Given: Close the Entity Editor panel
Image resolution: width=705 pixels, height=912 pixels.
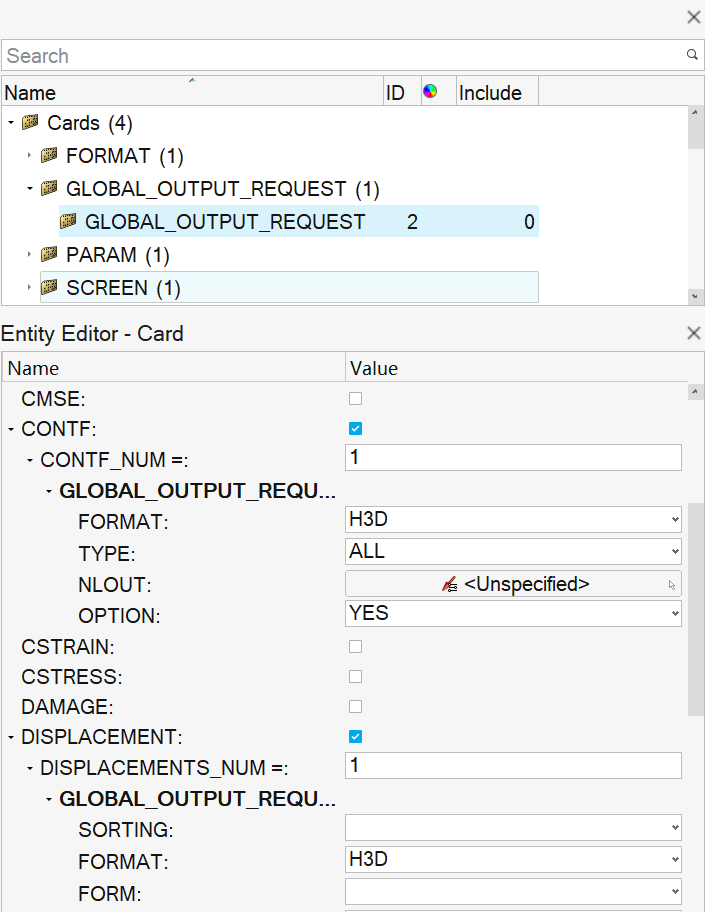Looking at the screenshot, I should coord(693,333).
